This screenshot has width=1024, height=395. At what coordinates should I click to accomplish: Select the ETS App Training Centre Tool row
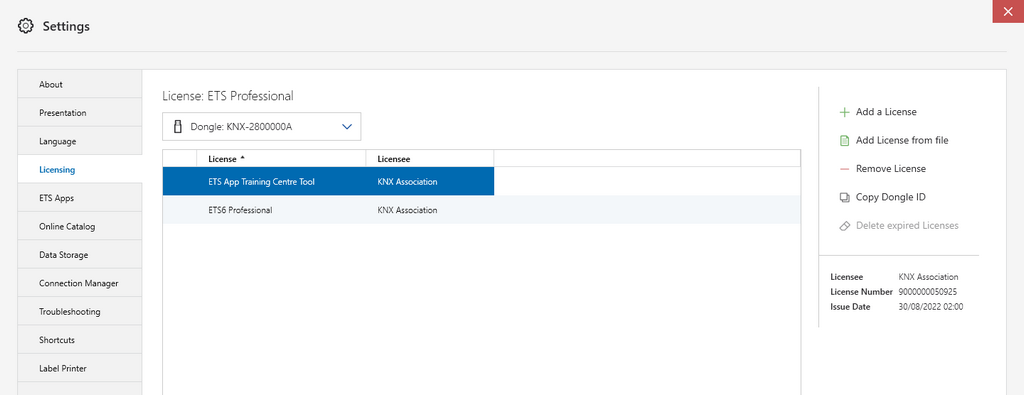[x=481, y=182]
